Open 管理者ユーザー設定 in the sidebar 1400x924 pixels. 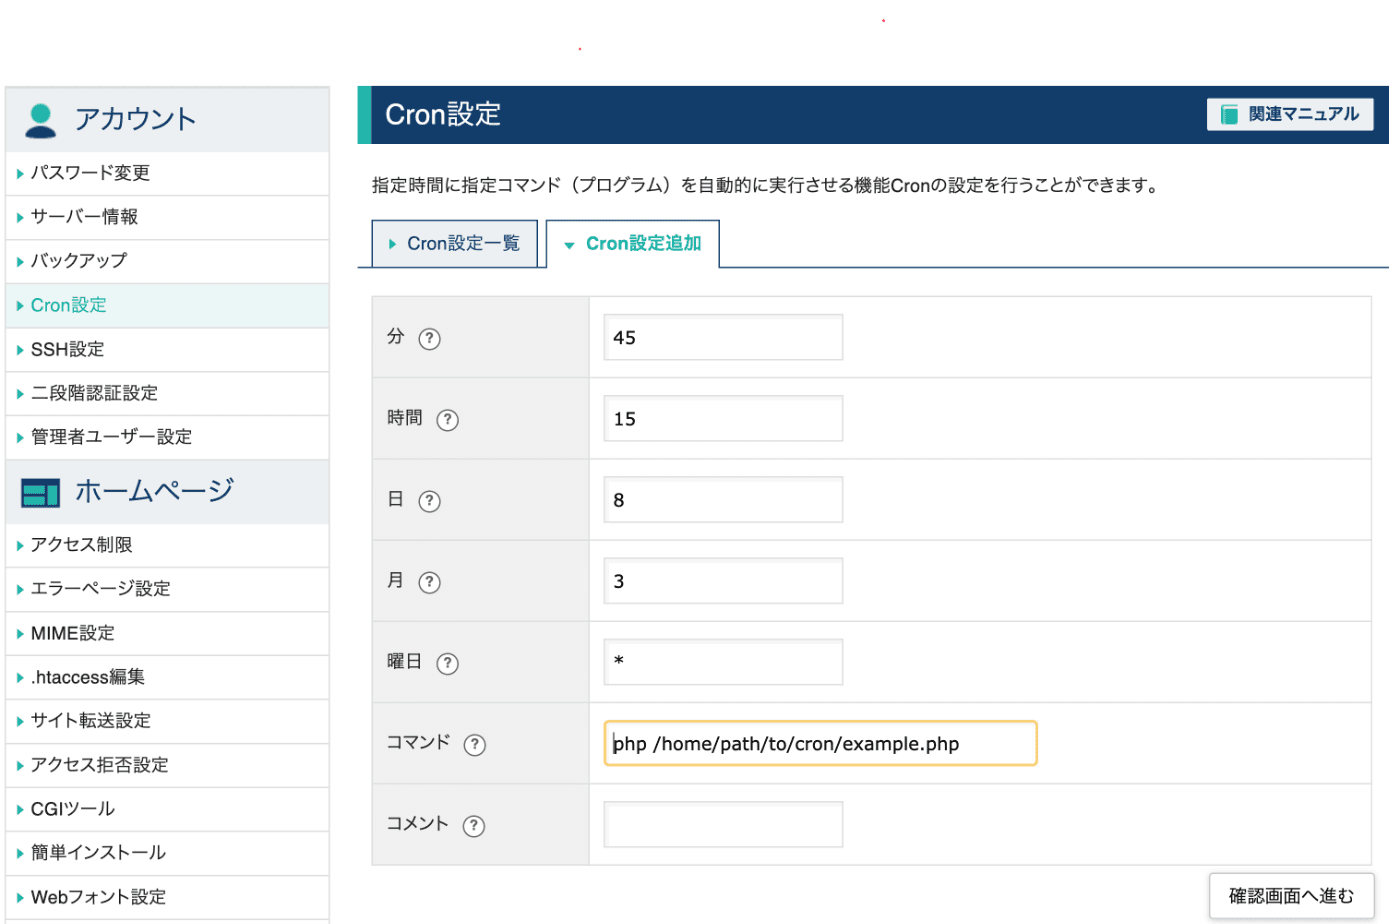click(x=167, y=437)
